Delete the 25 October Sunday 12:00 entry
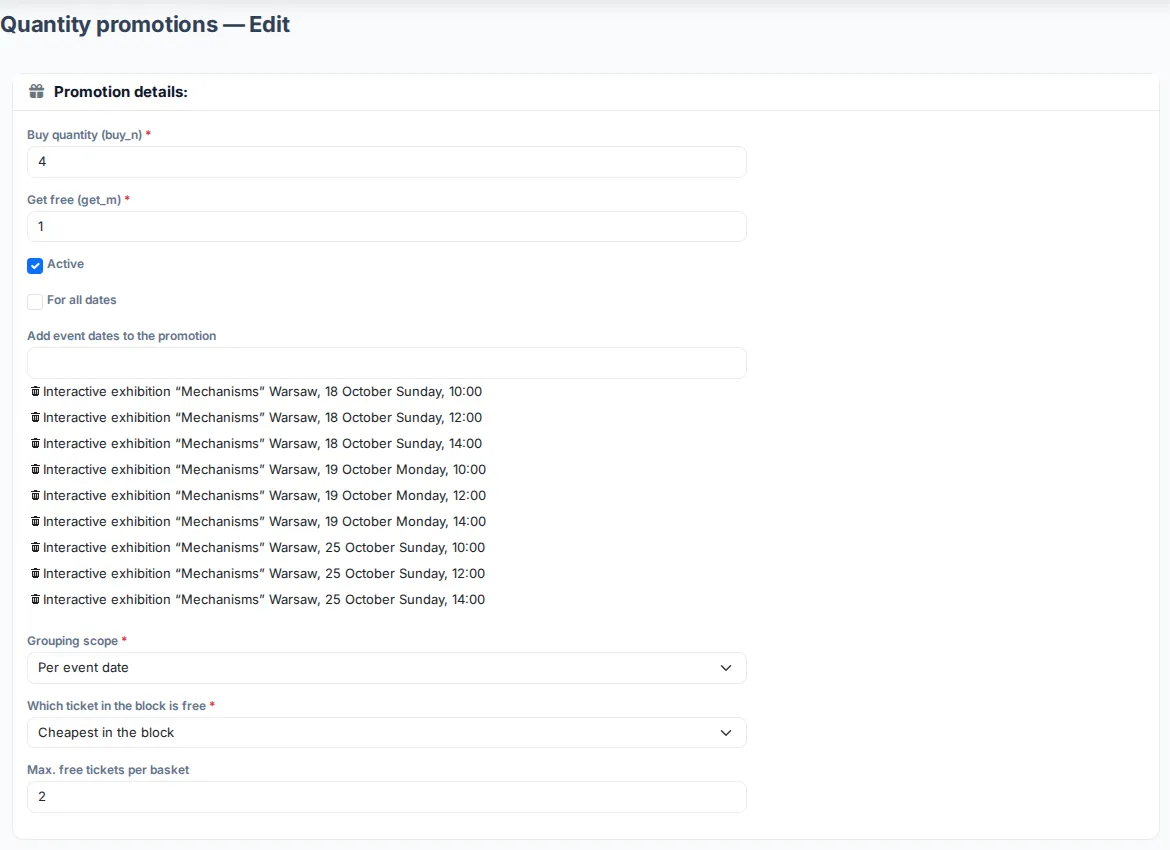The height and width of the screenshot is (850, 1170). (35, 574)
